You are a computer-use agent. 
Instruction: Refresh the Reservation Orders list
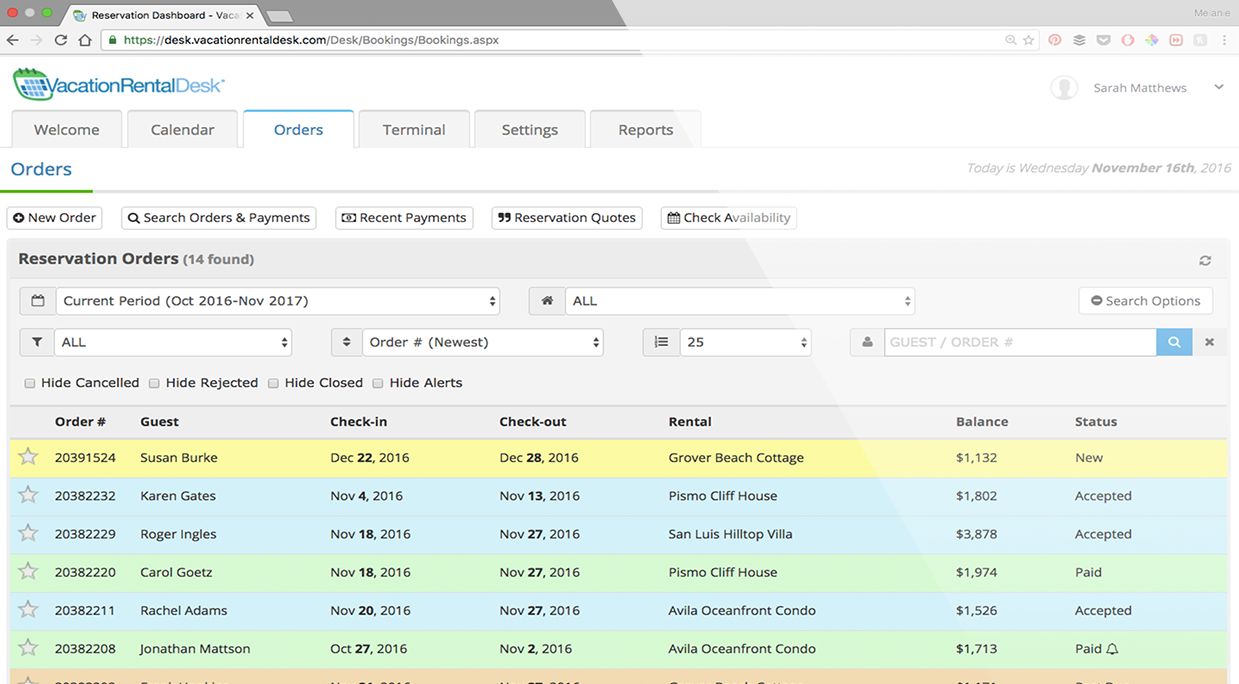coord(1205,260)
